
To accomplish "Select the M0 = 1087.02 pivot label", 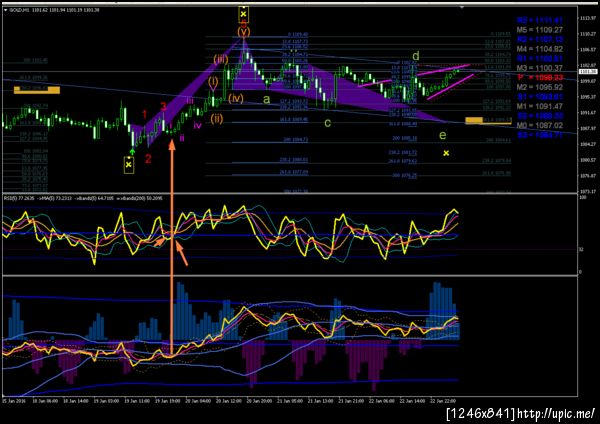I will [x=540, y=126].
